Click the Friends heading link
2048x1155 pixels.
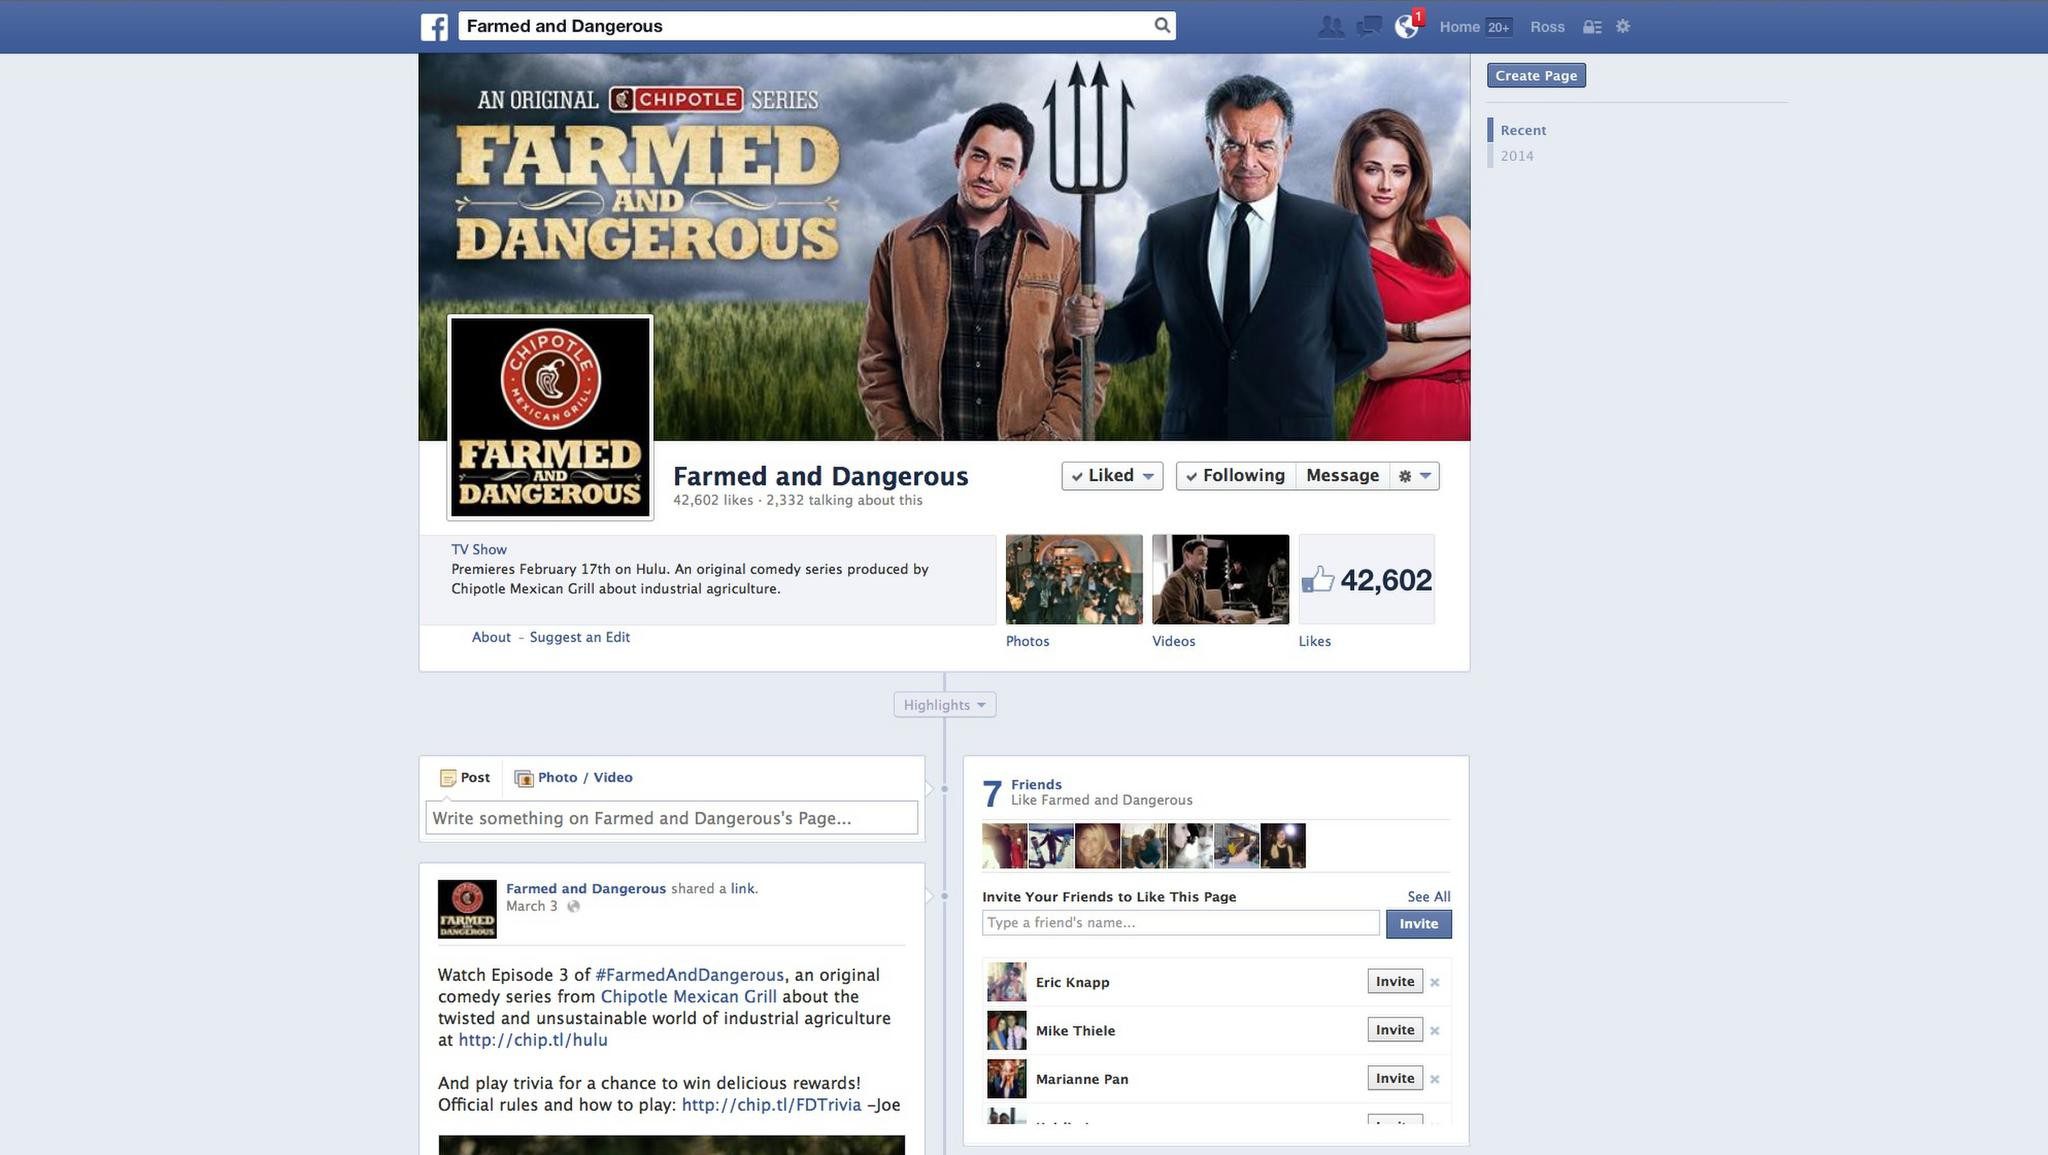tap(1036, 785)
